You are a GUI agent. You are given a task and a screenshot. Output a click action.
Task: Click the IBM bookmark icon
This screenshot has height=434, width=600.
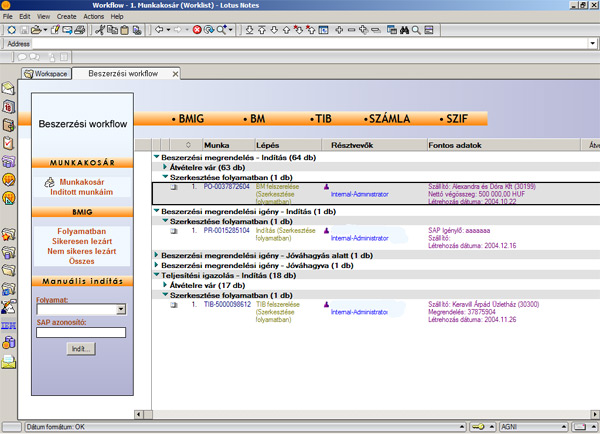pos(8,326)
